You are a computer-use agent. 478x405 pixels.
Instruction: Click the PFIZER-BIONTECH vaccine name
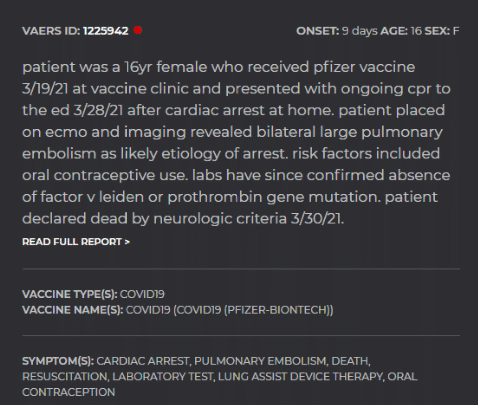click(277, 310)
